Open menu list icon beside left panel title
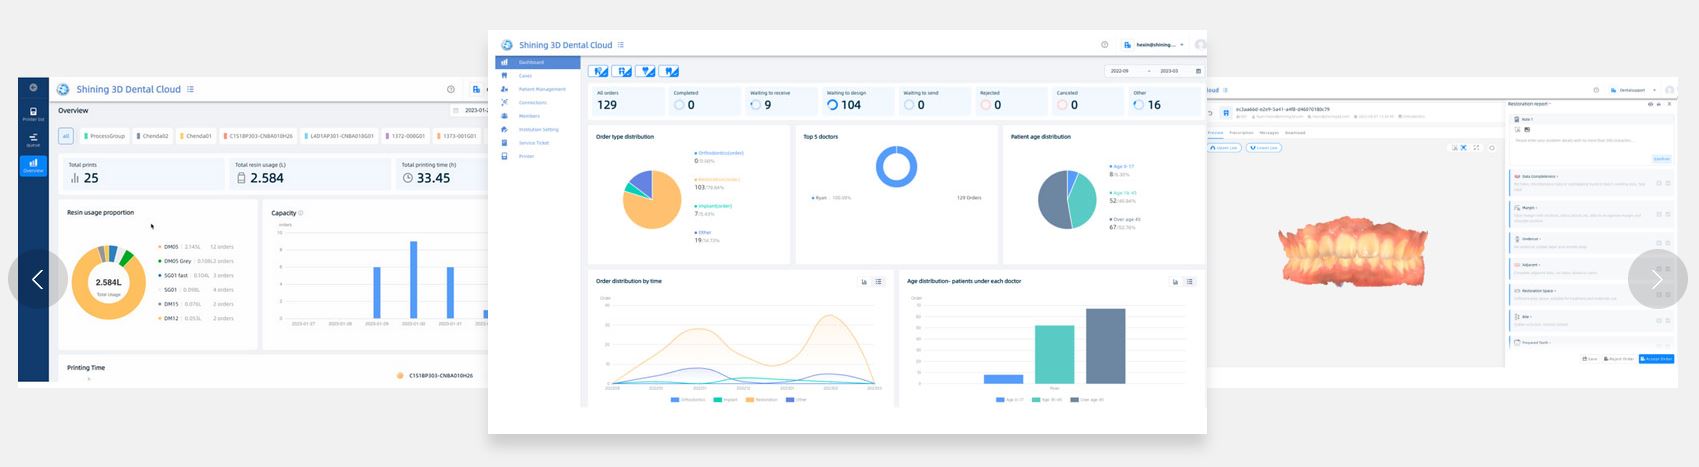The width and height of the screenshot is (1699, 467). coord(191,89)
